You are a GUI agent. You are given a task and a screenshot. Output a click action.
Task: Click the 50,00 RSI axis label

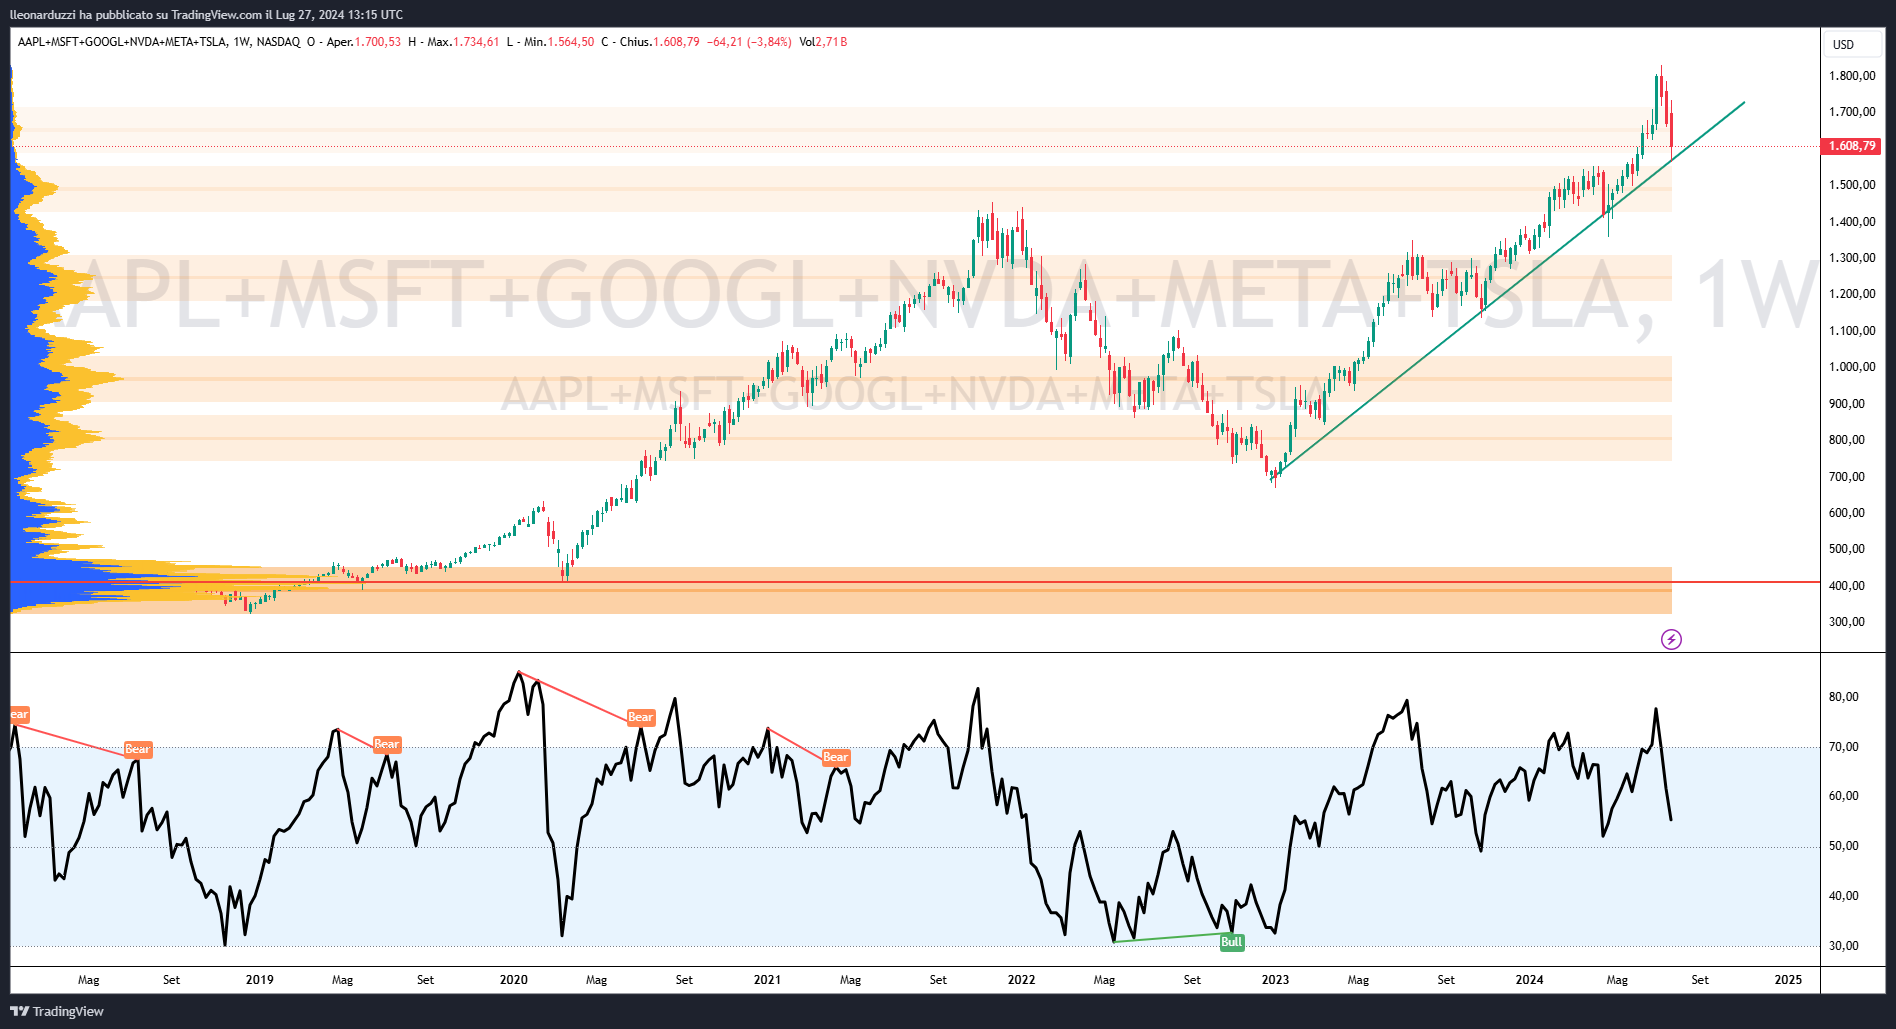coord(1843,846)
